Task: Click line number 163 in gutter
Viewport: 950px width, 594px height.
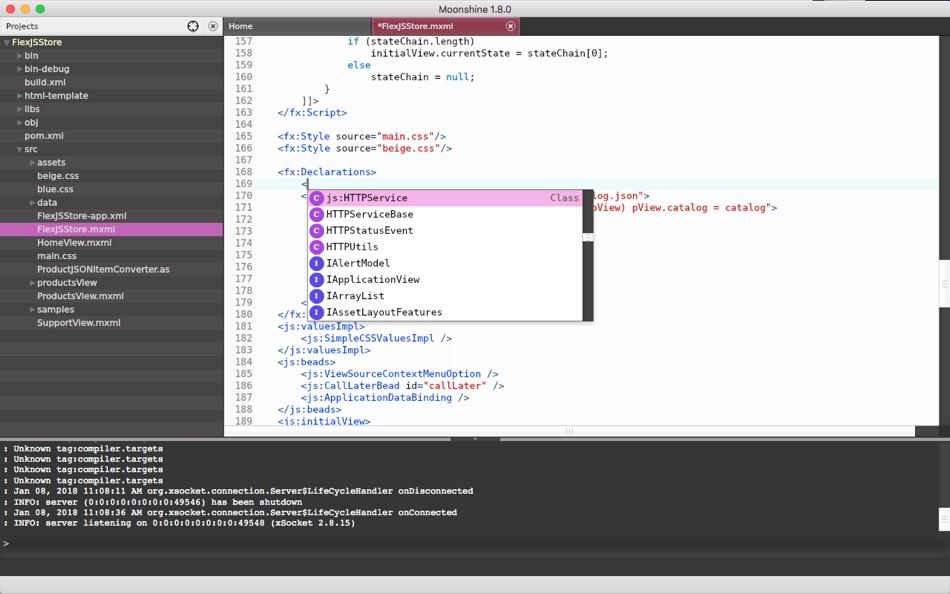Action: (x=244, y=112)
